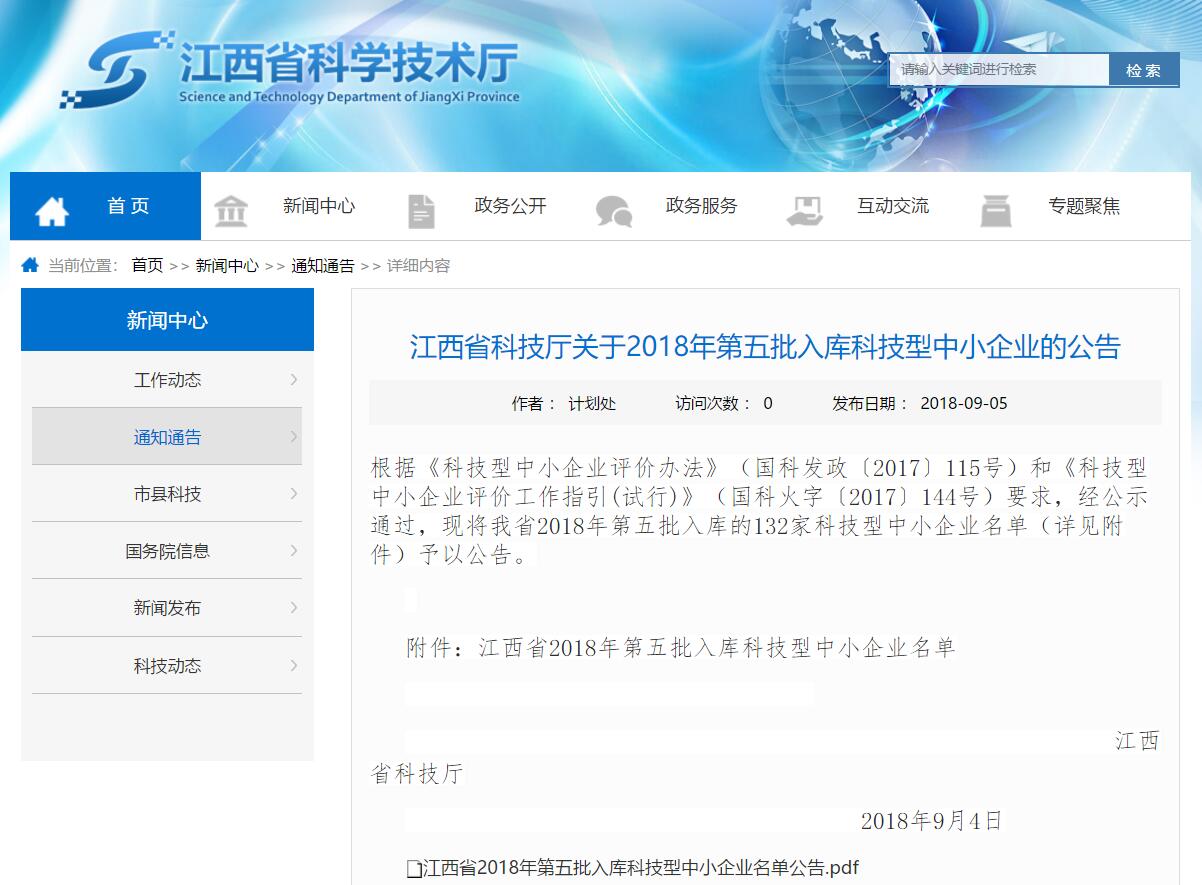The width and height of the screenshot is (1202, 885).
Task: Click the 附件 line listing the enterprise roster
Action: 681,647
